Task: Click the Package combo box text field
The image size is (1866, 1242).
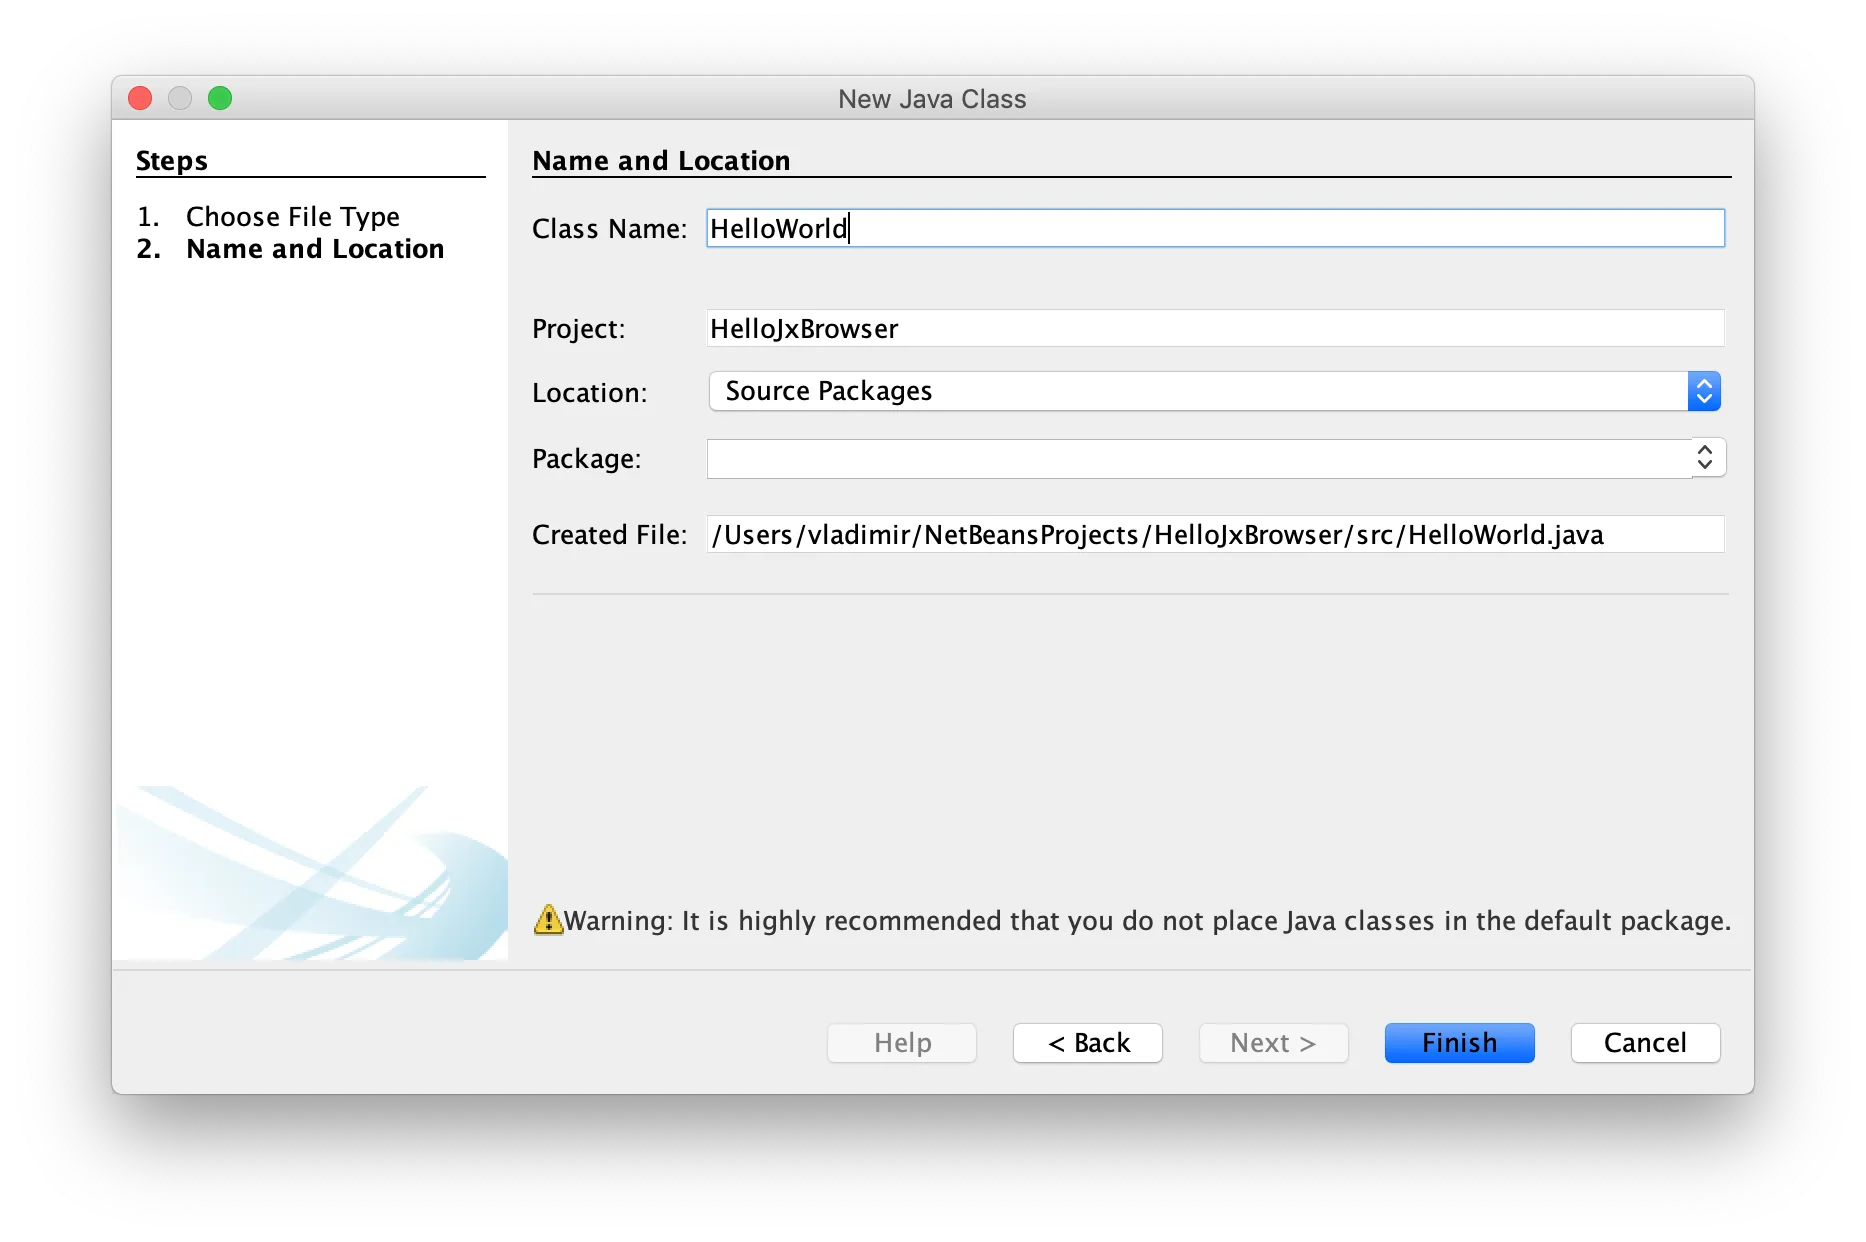Action: (1199, 459)
